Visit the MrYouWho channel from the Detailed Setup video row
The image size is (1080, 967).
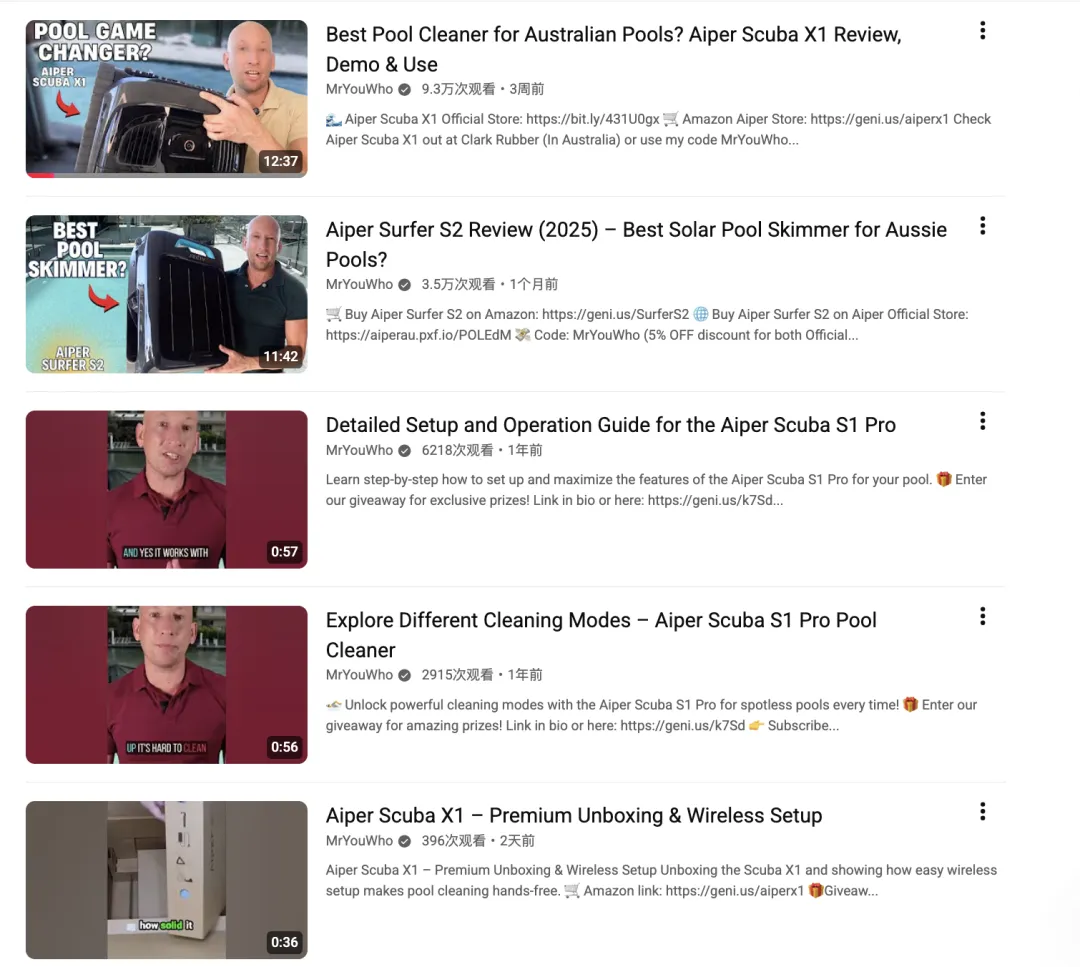[x=359, y=450]
